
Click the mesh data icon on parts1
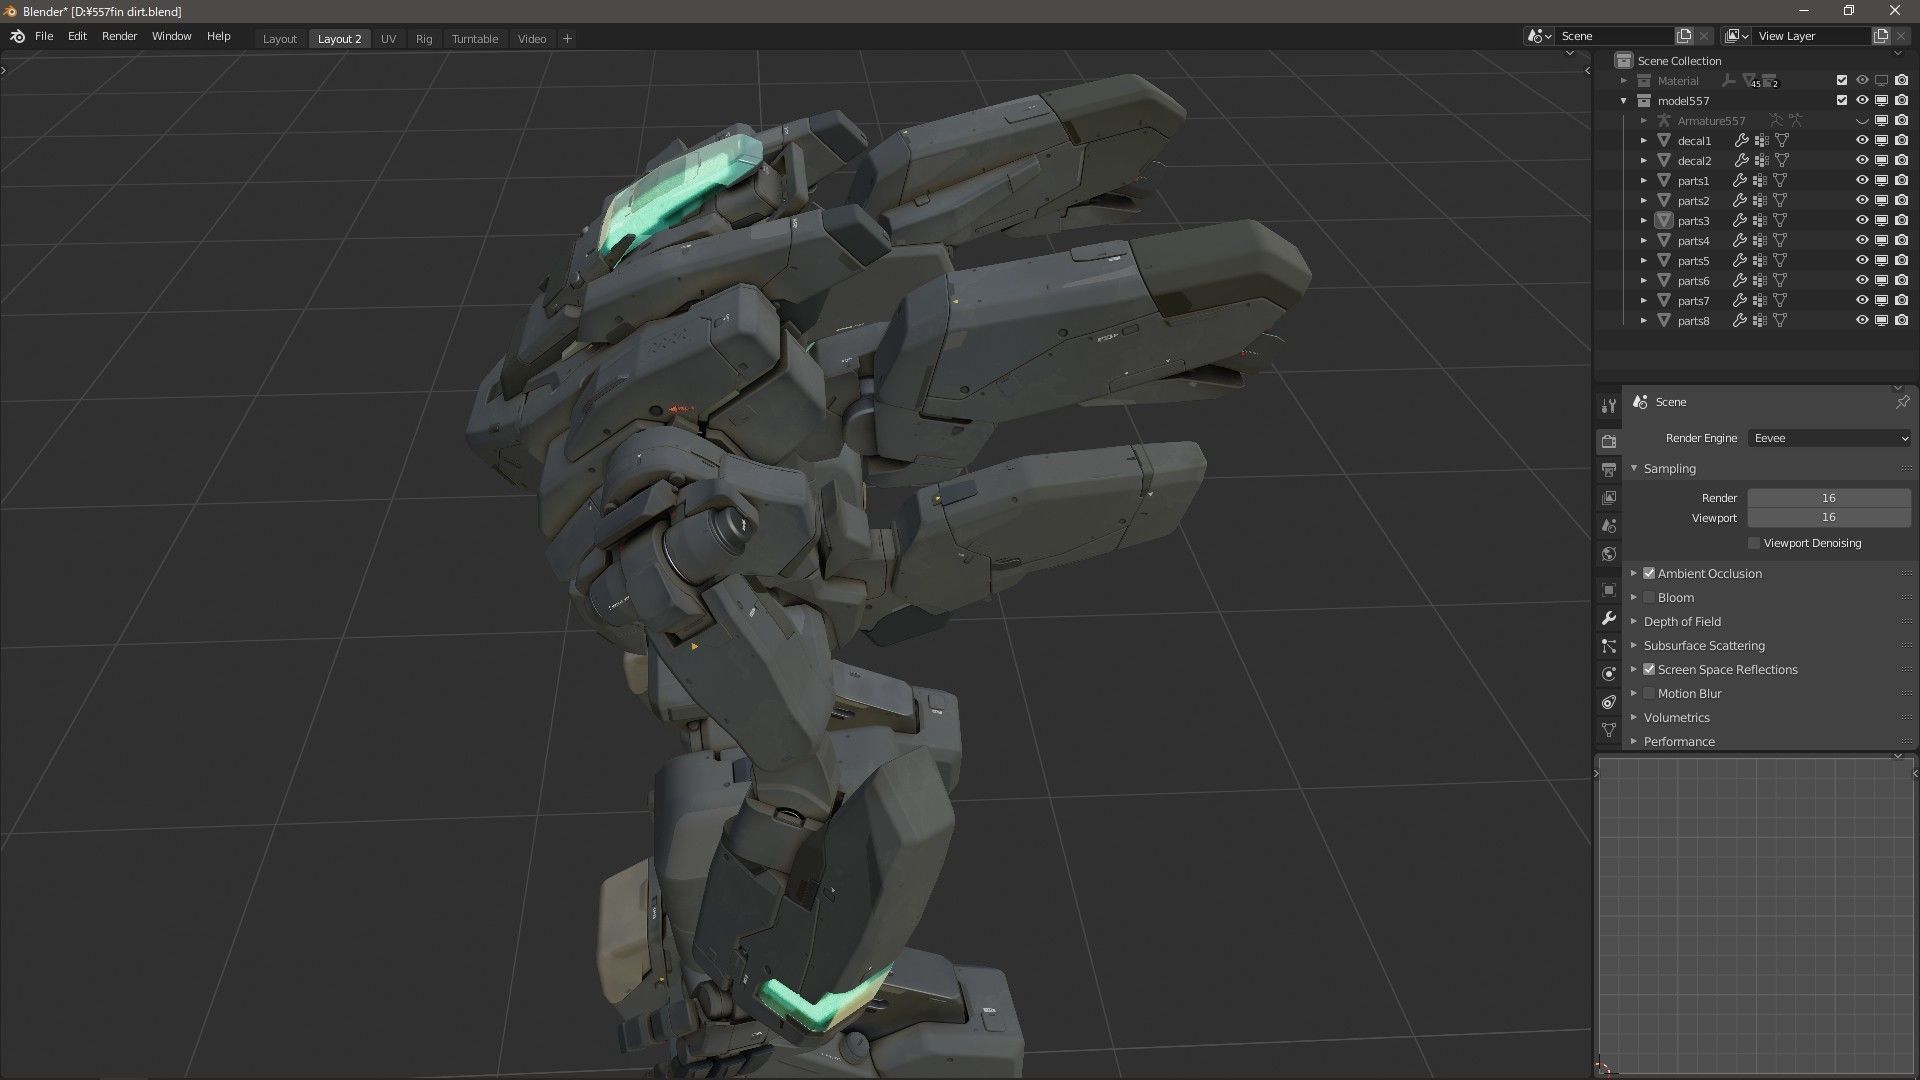(1780, 181)
